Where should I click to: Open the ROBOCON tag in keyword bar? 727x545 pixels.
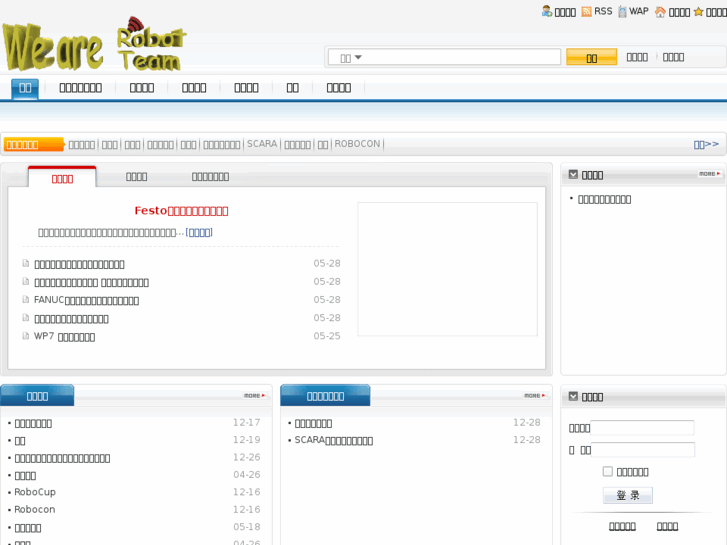(x=357, y=144)
